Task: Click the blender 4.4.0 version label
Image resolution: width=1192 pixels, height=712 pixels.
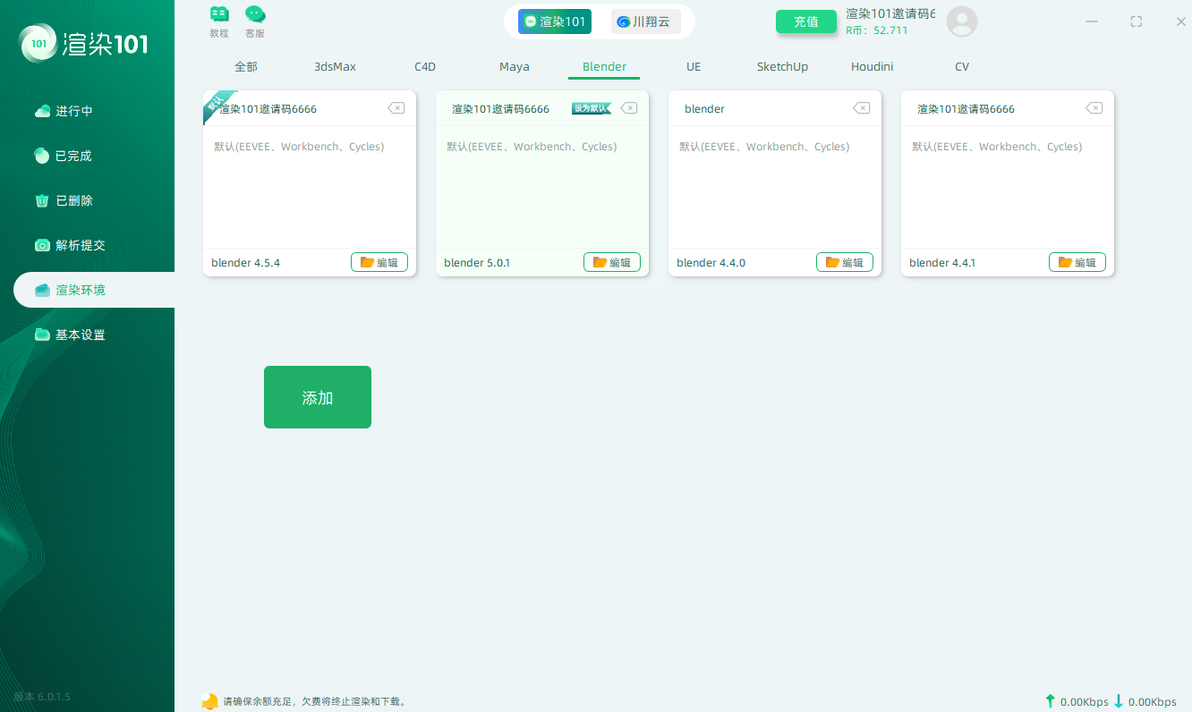Action: coord(711,263)
